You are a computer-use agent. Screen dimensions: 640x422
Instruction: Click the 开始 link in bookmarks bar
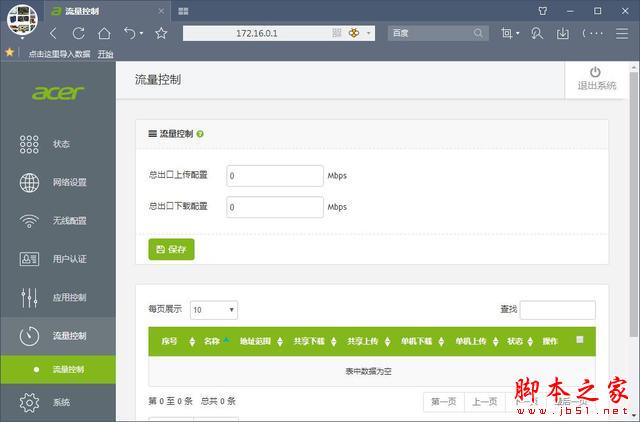pos(105,54)
